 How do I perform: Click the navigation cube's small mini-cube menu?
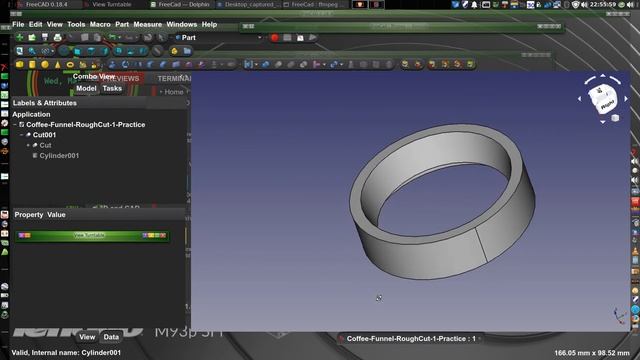615,118
